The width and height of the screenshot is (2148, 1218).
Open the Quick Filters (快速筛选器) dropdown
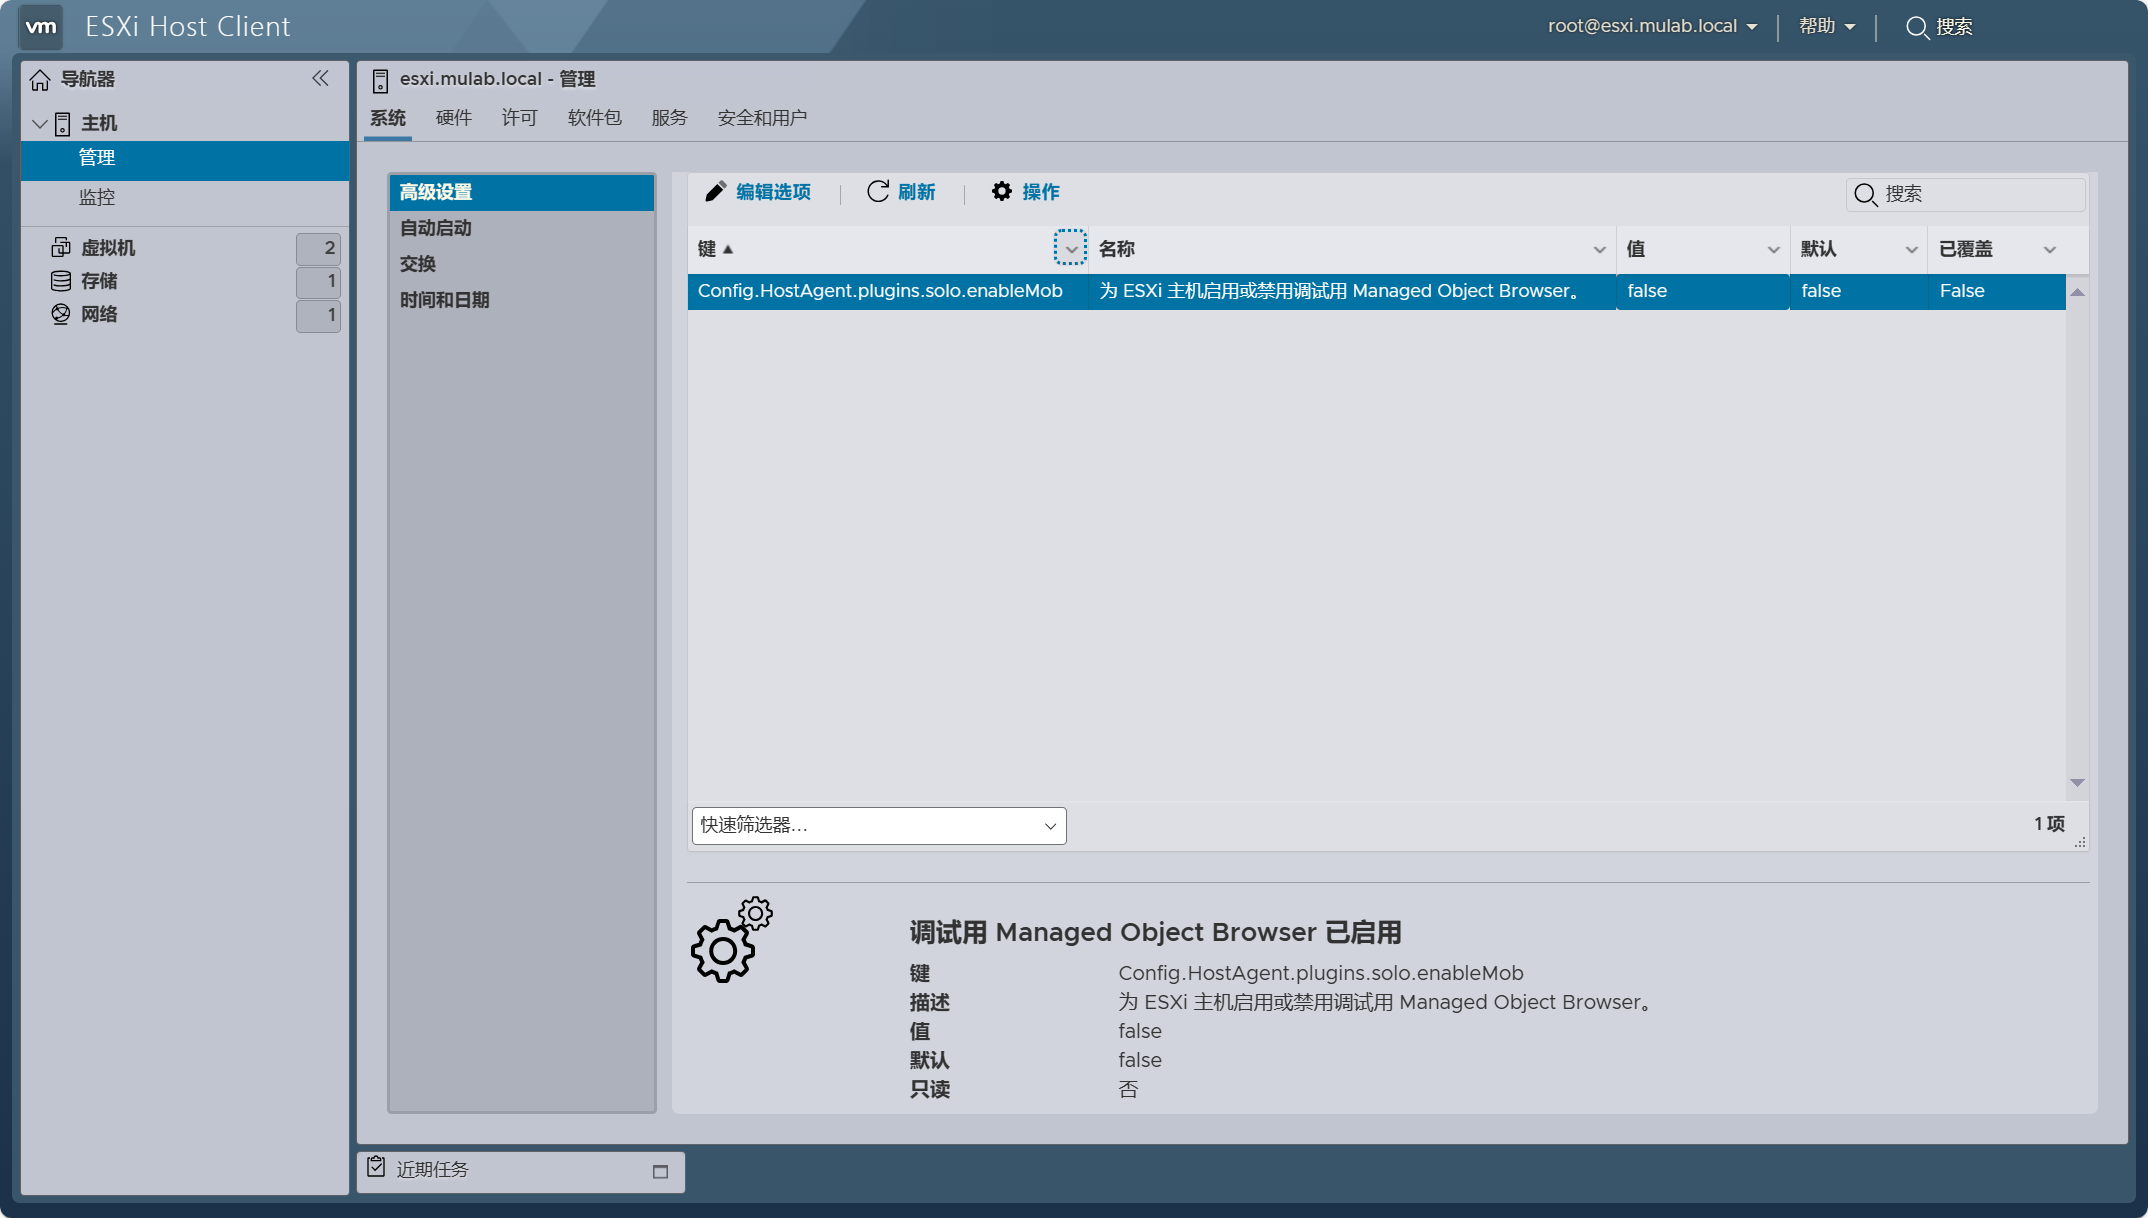point(878,826)
